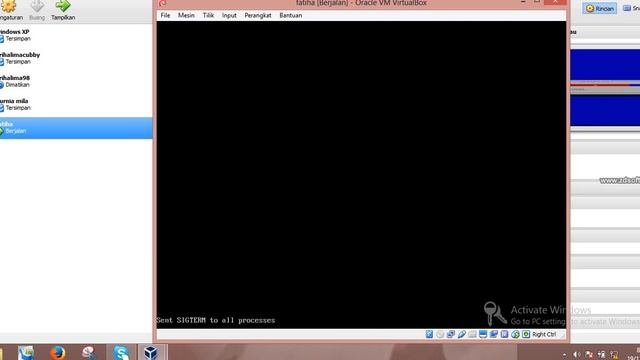
Task: Click the Right Ctrl host key indicator
Action: tap(544, 334)
